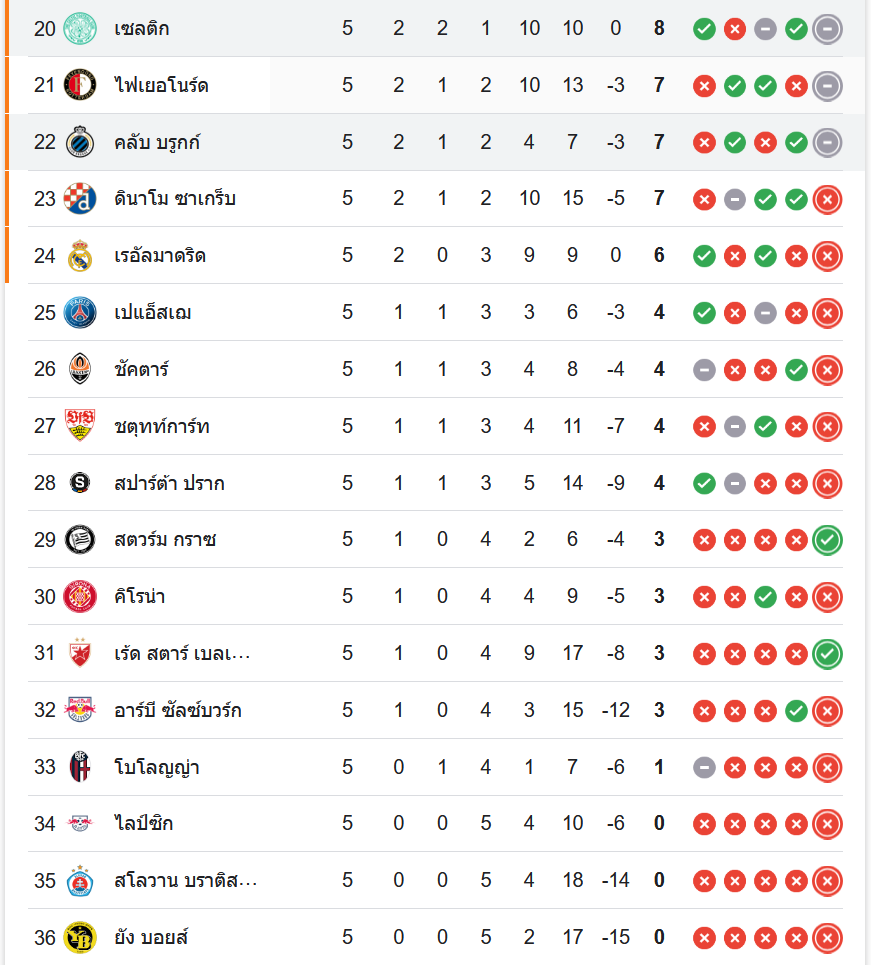Click Red Star Belgrade's circled green win icon

[x=827, y=654]
